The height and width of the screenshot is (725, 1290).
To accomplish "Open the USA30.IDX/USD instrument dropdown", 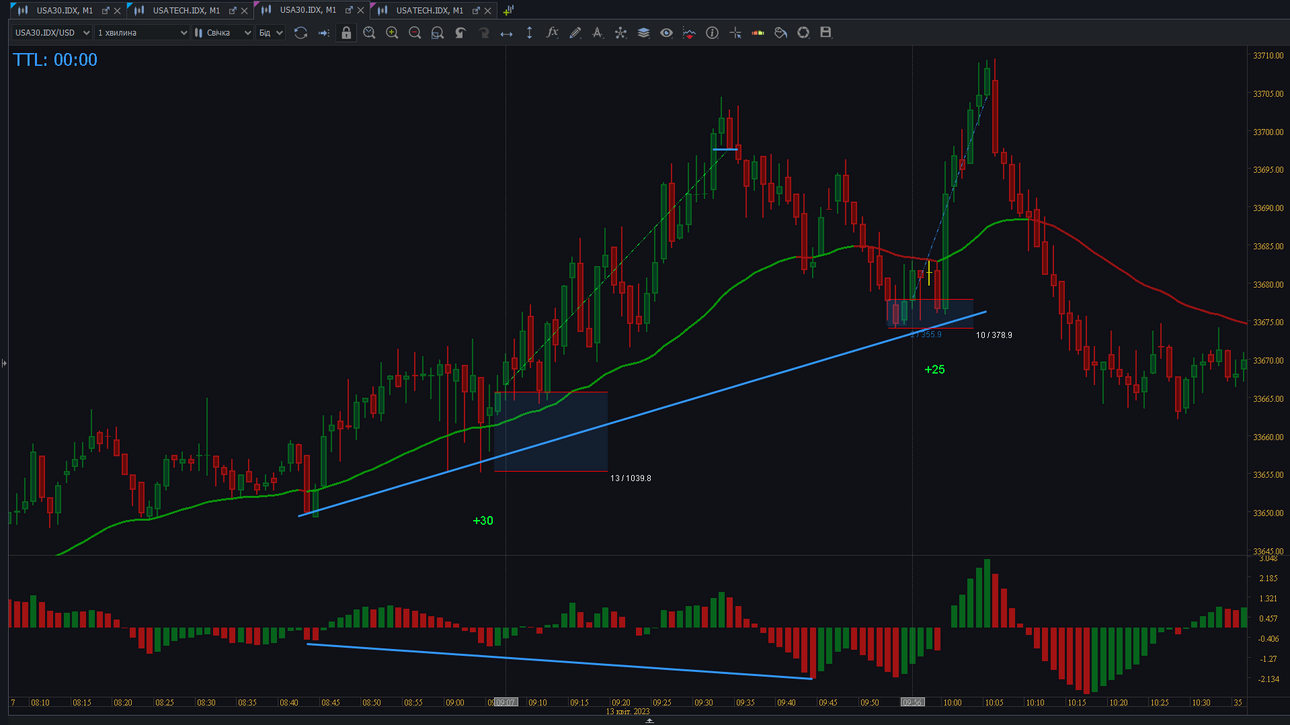I will (x=52, y=33).
